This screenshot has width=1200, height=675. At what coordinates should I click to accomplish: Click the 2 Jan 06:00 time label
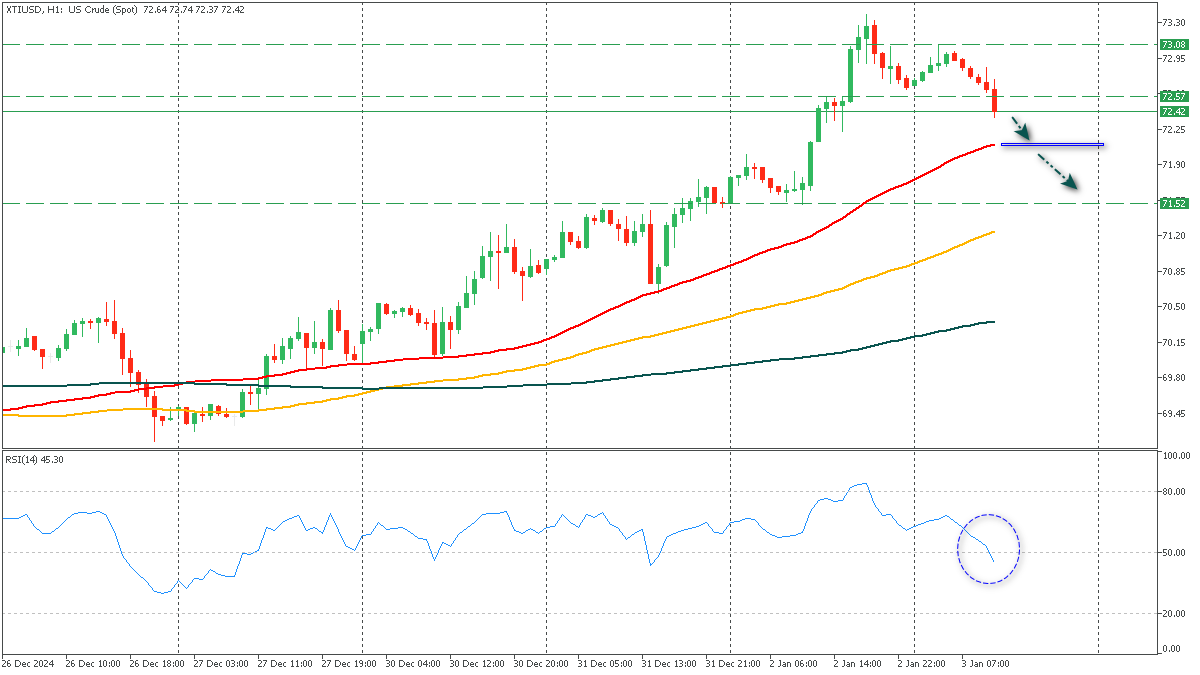[795, 663]
